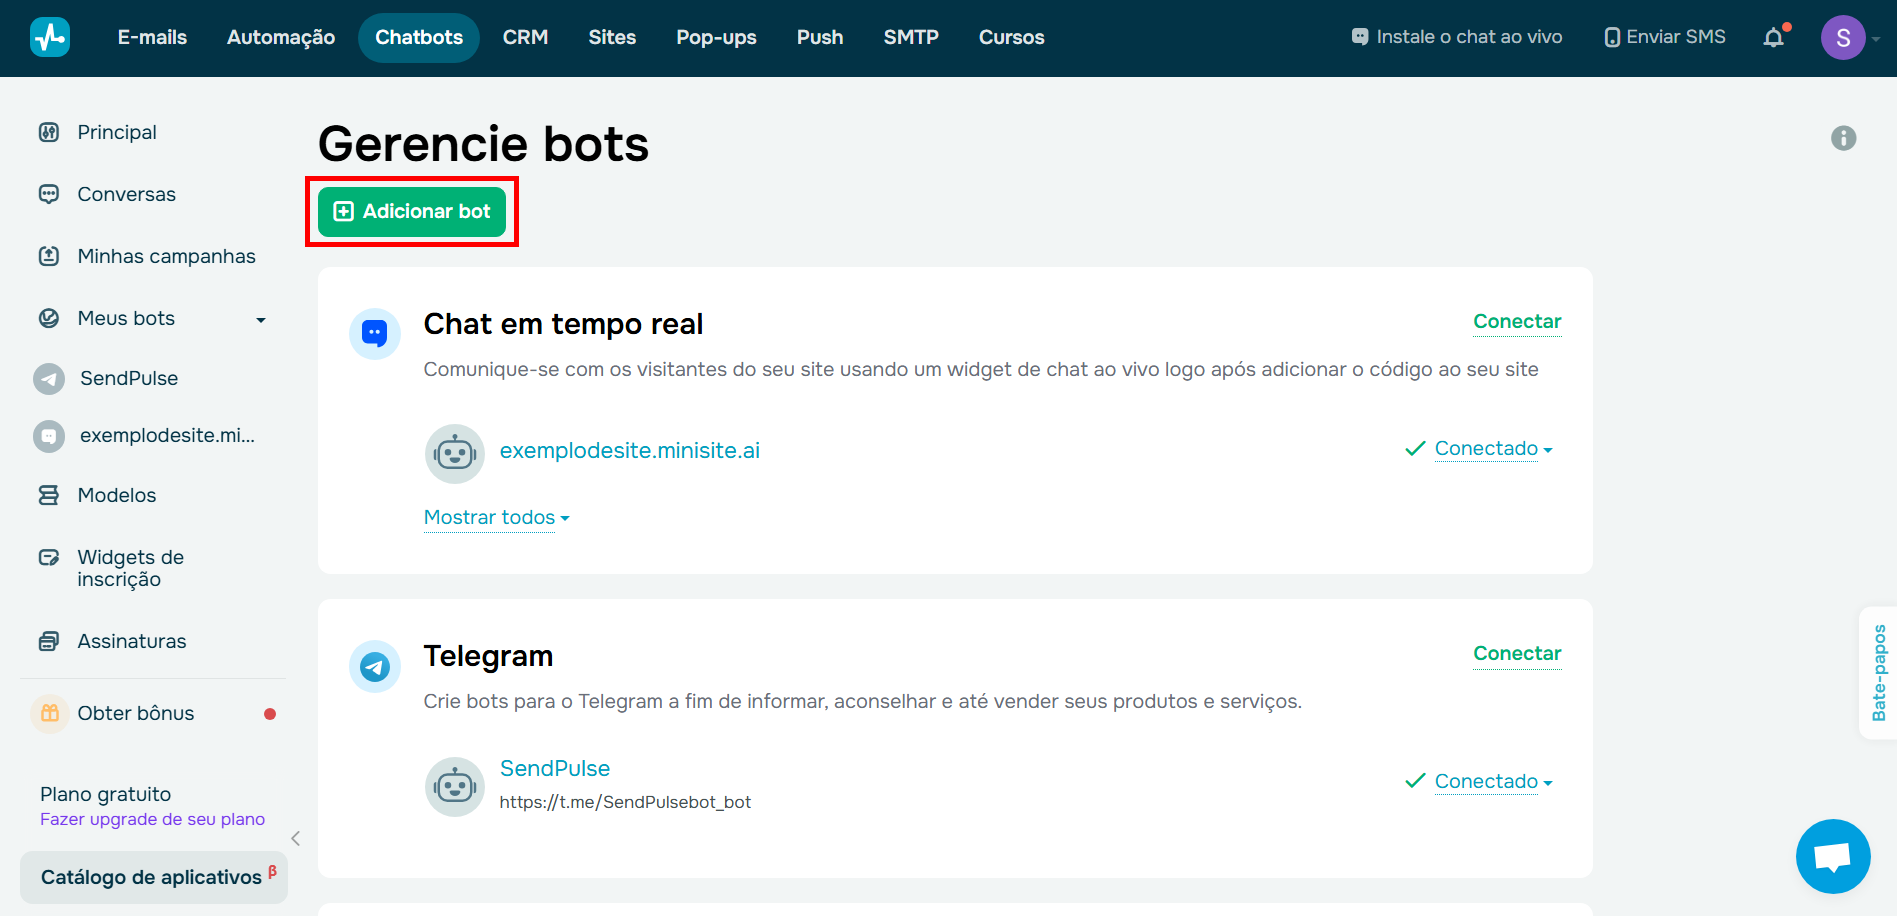This screenshot has width=1897, height=916.
Task: Open the Chatbots menu item
Action: 418,36
